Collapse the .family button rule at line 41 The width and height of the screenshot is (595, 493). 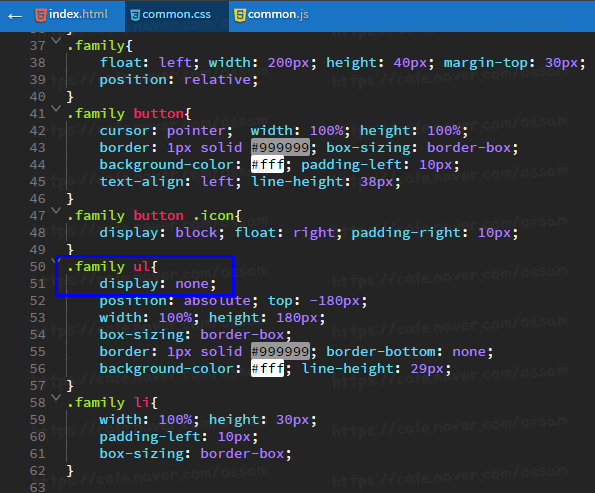56,109
